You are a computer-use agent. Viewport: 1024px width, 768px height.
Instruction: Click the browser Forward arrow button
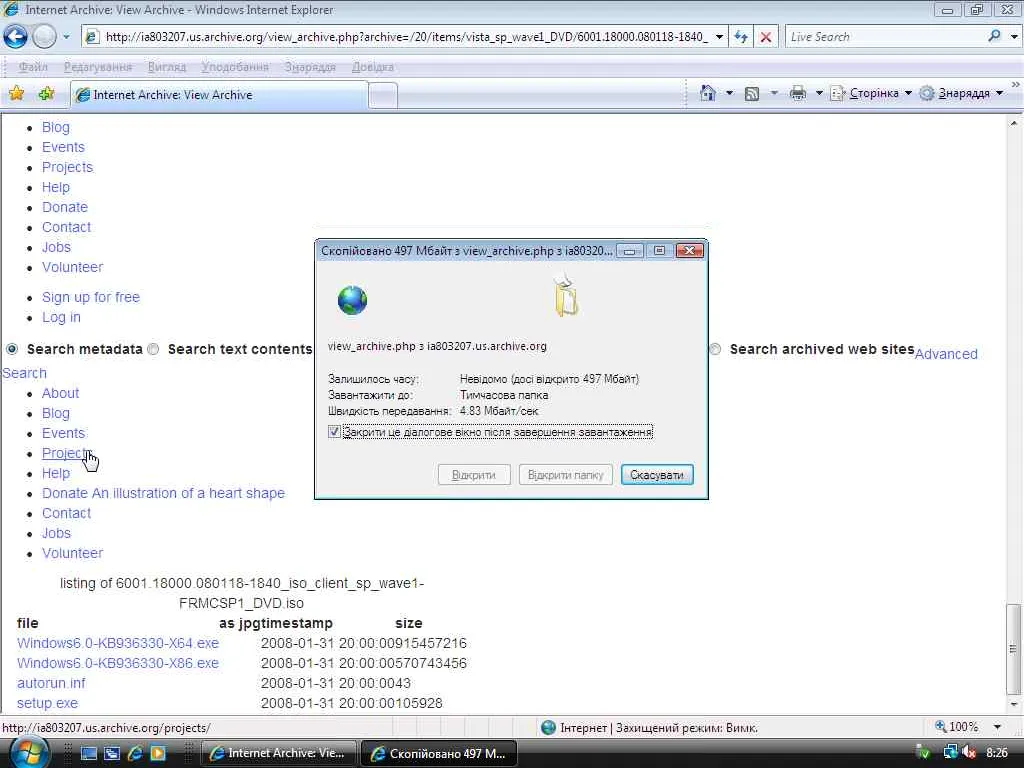pos(44,37)
